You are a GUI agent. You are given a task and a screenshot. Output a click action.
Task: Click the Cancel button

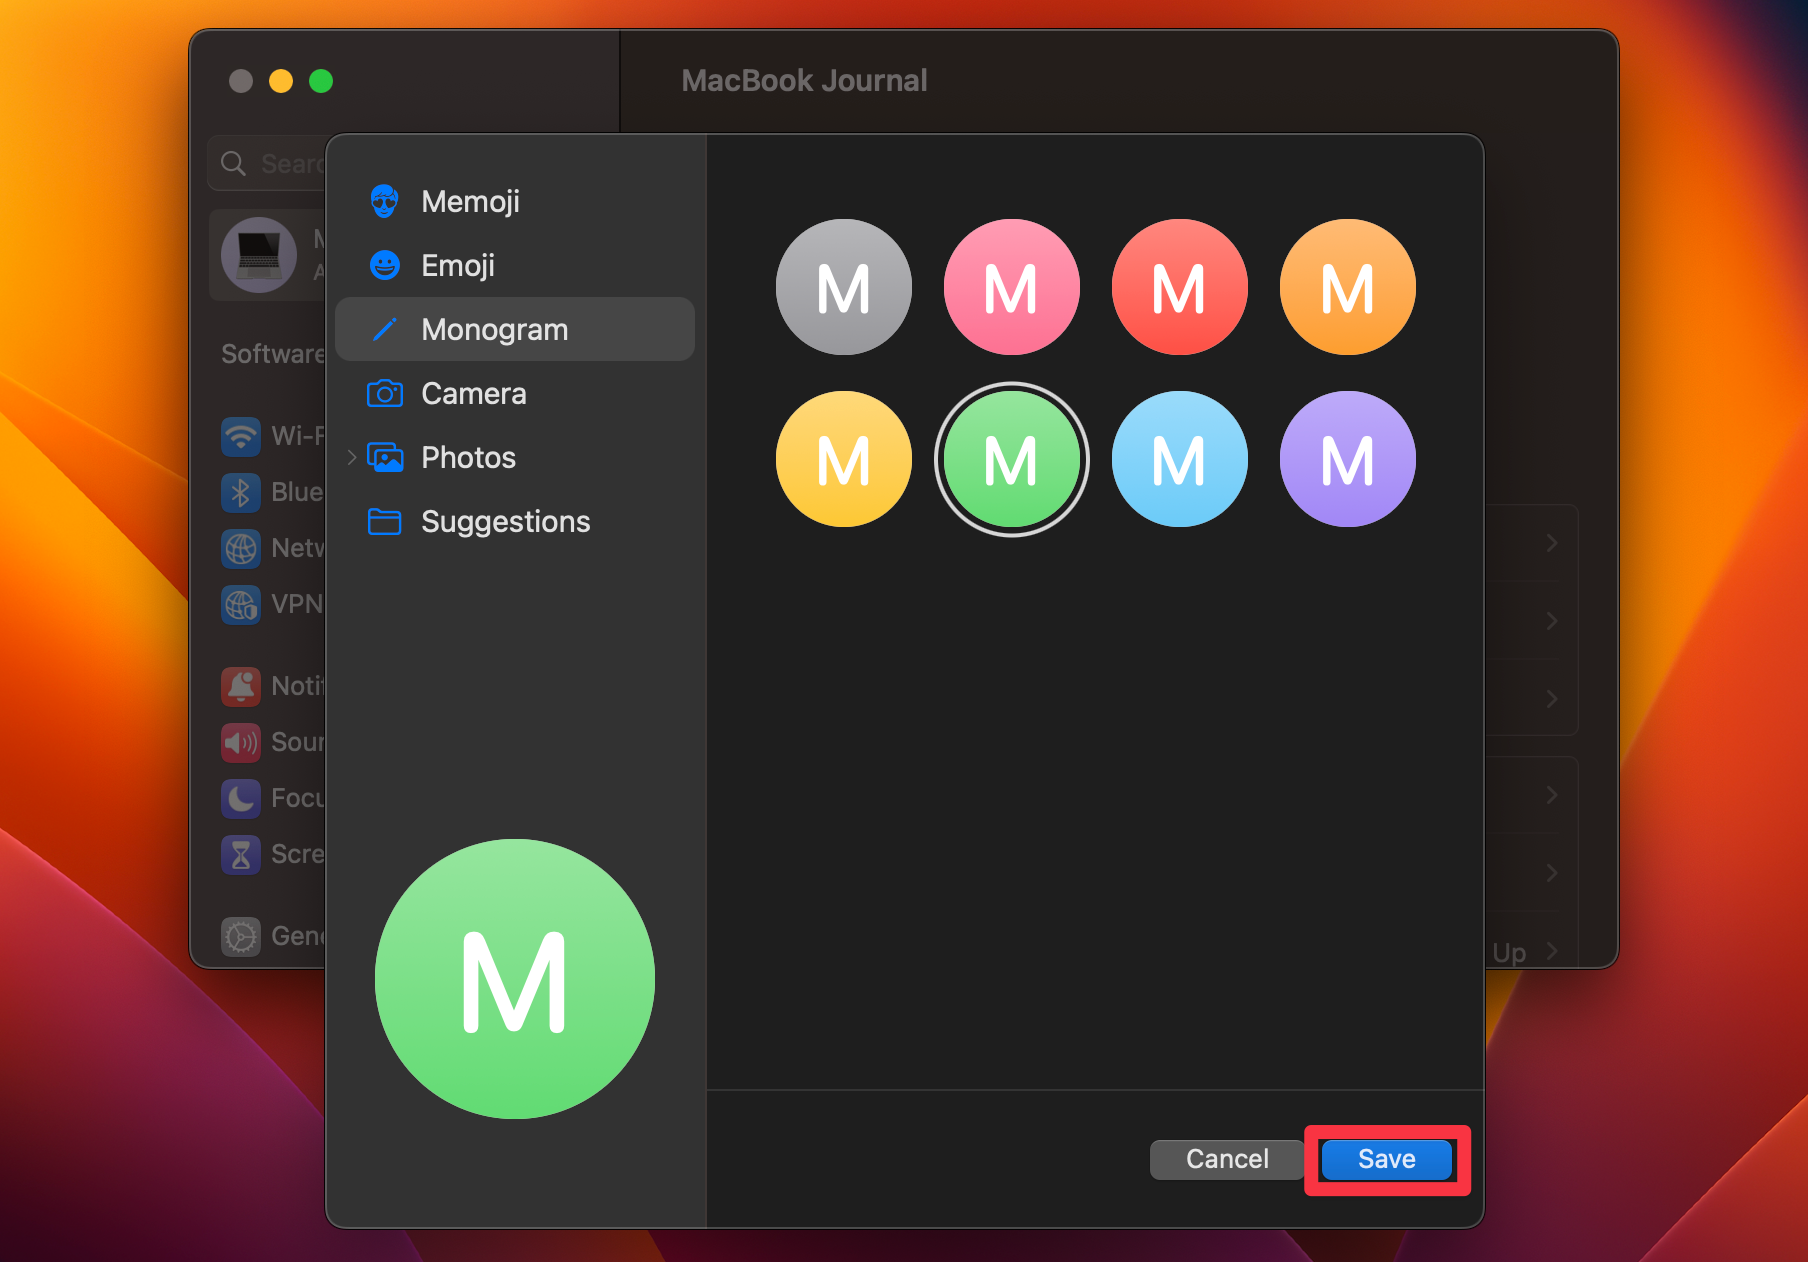pos(1226,1159)
